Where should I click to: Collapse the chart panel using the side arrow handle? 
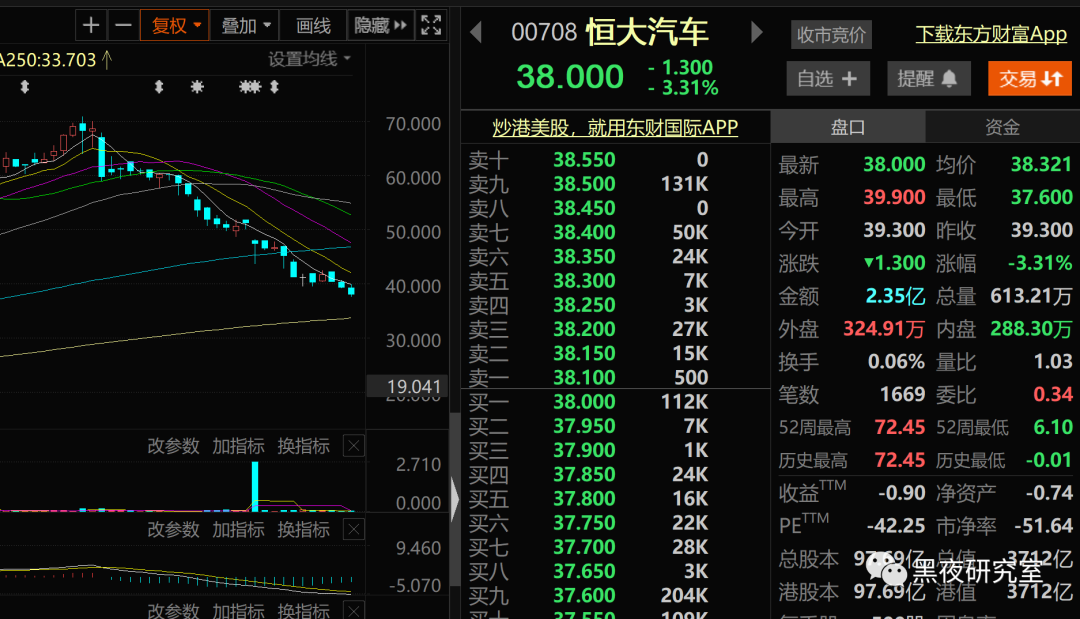coord(455,499)
